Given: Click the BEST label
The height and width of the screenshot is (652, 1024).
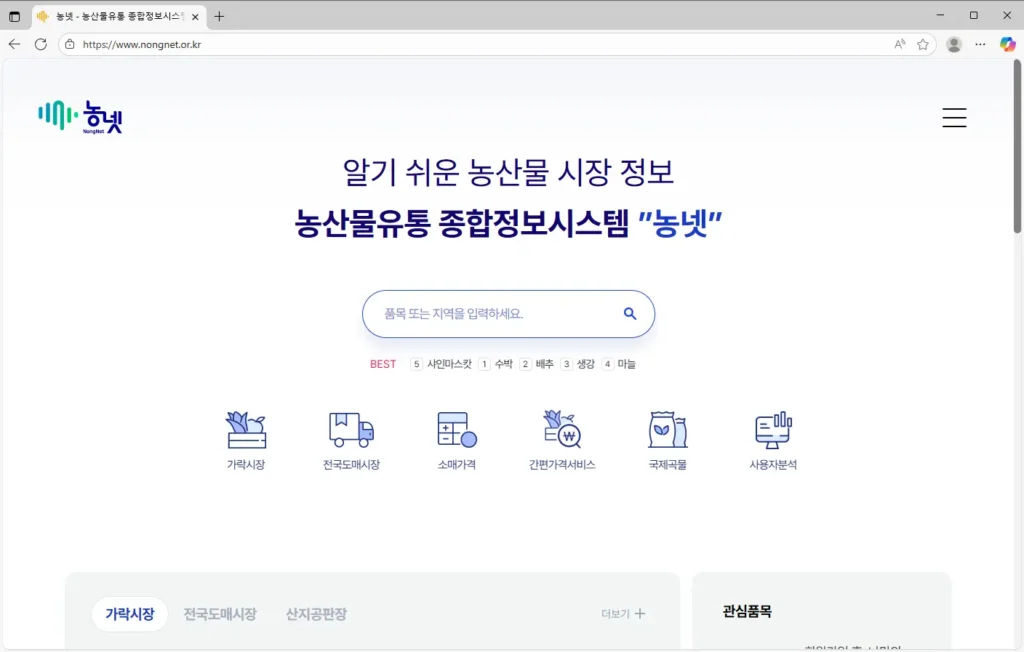Looking at the screenshot, I should point(383,364).
